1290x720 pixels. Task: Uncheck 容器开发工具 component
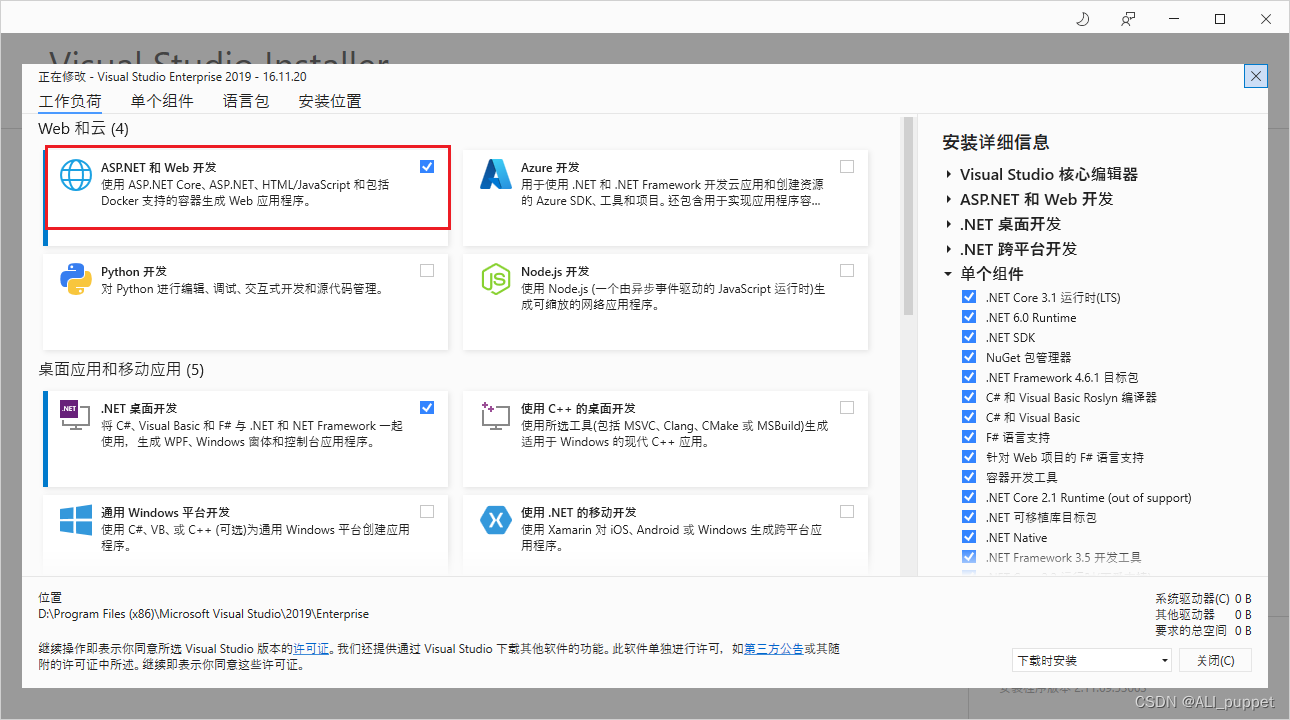click(968, 477)
